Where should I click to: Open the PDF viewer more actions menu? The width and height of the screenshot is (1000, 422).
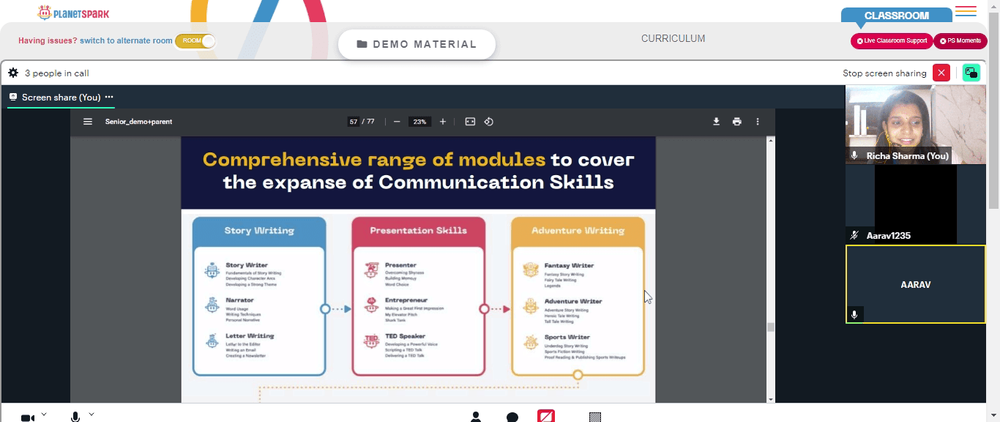(758, 122)
